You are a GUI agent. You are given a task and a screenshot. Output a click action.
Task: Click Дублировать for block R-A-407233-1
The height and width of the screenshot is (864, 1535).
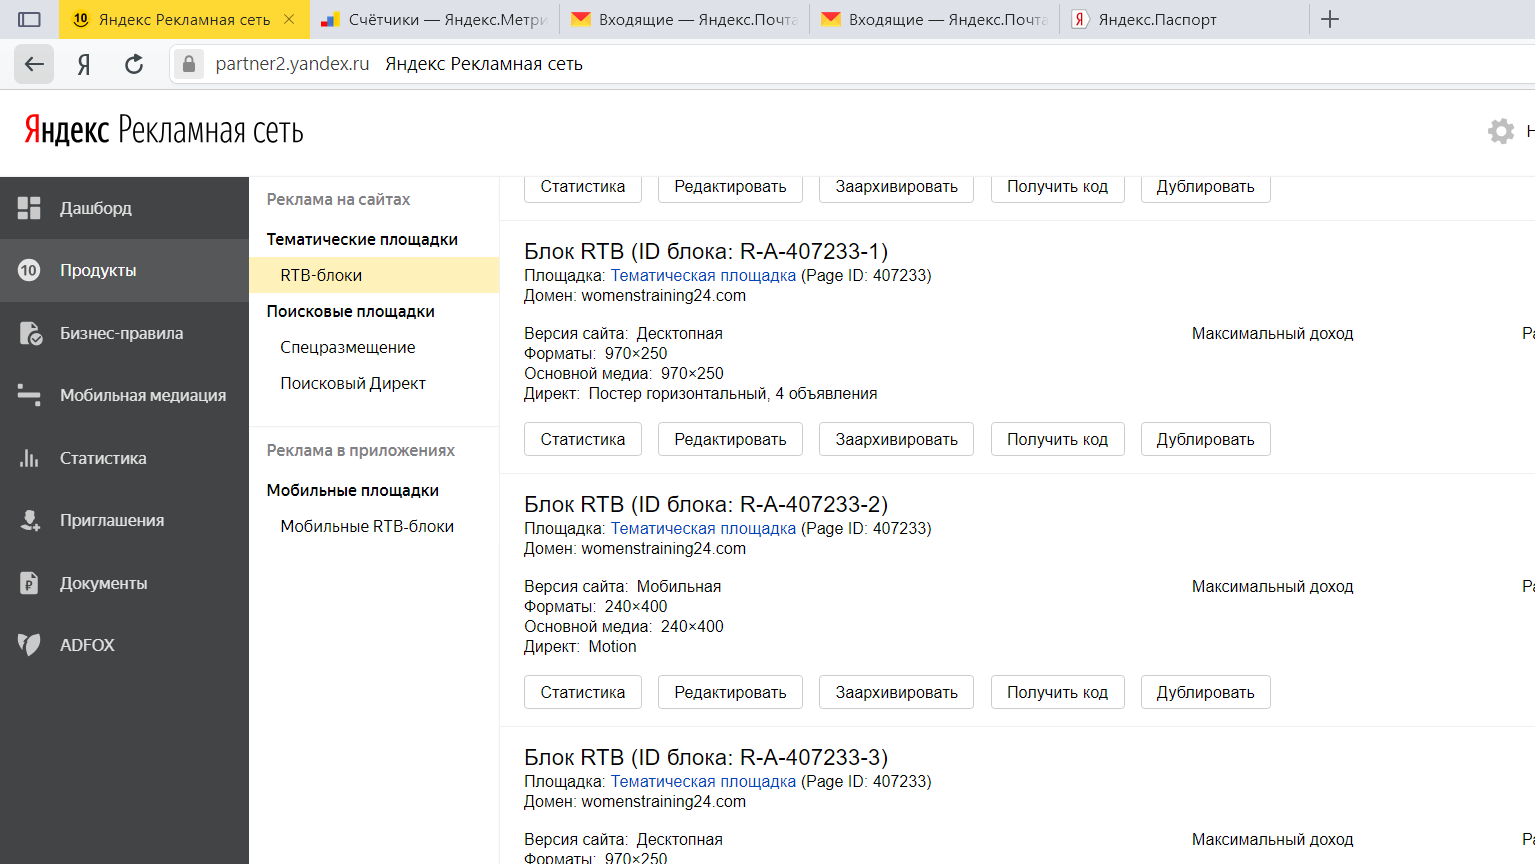pyautogui.click(x=1205, y=439)
